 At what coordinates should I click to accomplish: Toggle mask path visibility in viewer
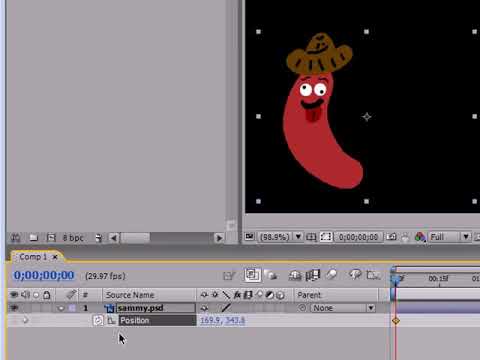[326, 237]
